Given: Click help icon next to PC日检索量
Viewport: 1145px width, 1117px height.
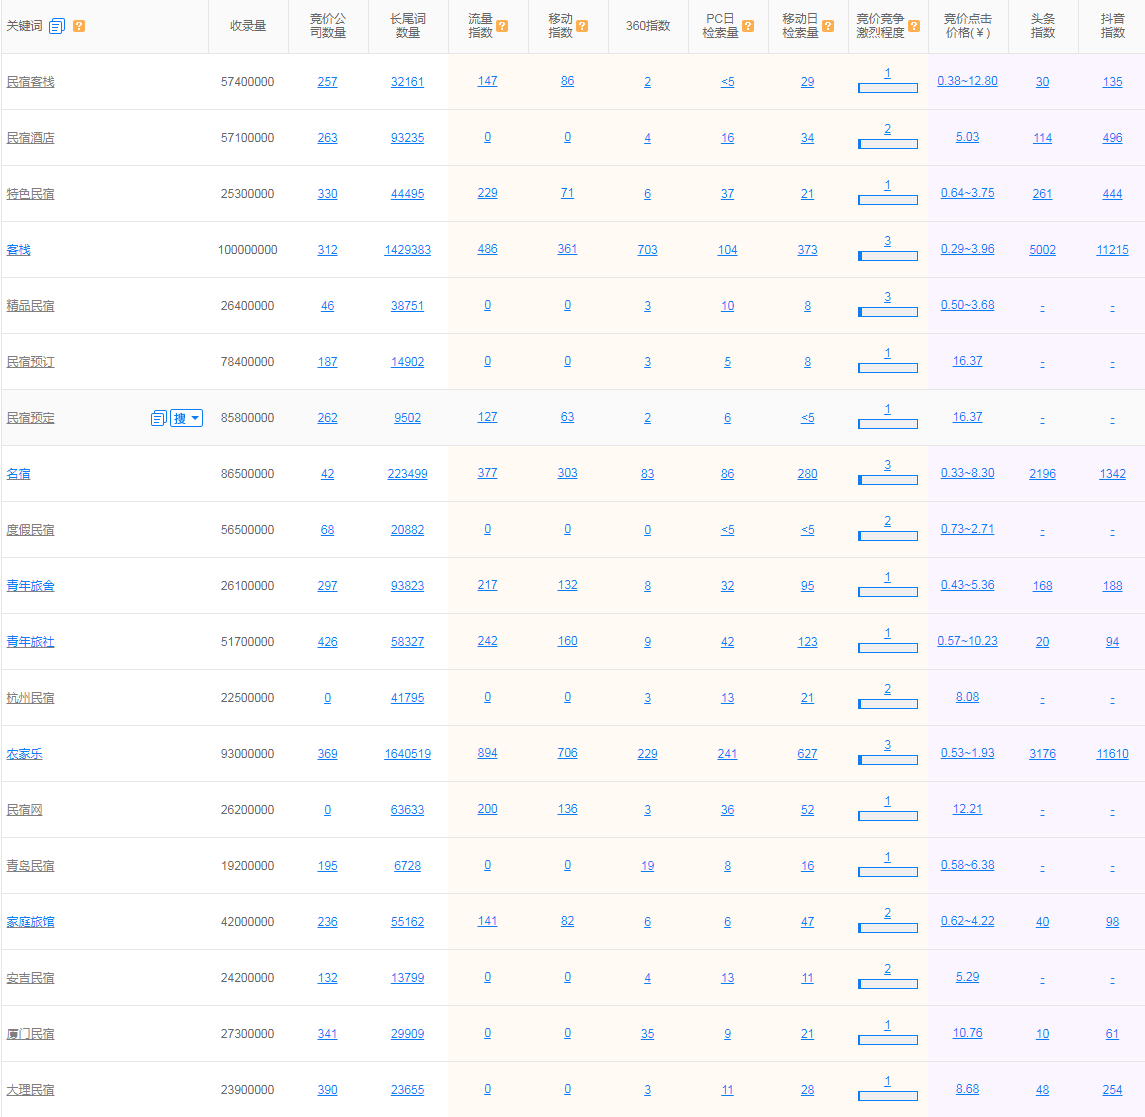Looking at the screenshot, I should pyautogui.click(x=748, y=26).
